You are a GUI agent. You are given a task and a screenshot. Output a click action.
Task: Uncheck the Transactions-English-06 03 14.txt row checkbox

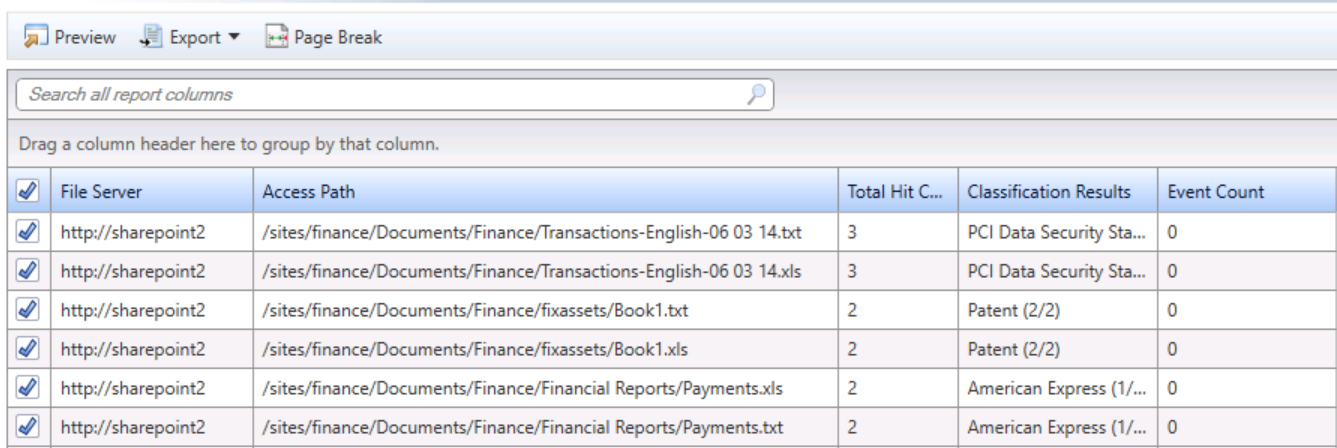click(28, 232)
